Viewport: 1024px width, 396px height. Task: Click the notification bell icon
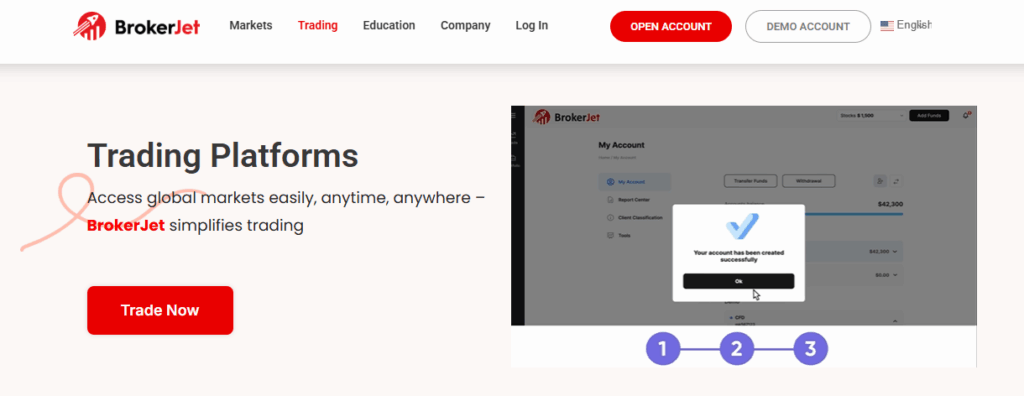coord(967,116)
